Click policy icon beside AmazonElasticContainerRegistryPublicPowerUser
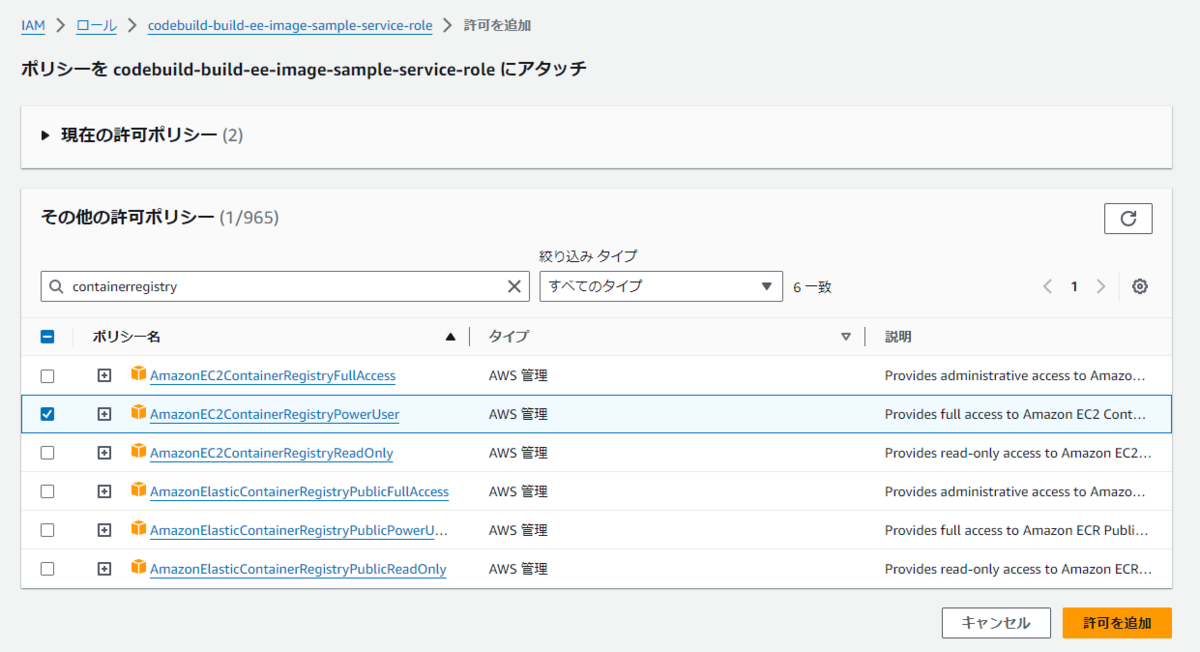Image resolution: width=1200 pixels, height=652 pixels. coord(138,529)
